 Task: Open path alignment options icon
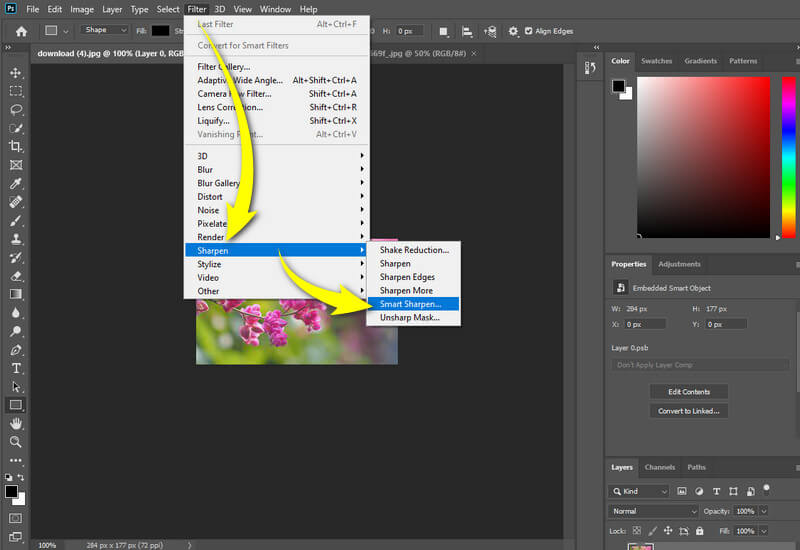[x=466, y=32]
